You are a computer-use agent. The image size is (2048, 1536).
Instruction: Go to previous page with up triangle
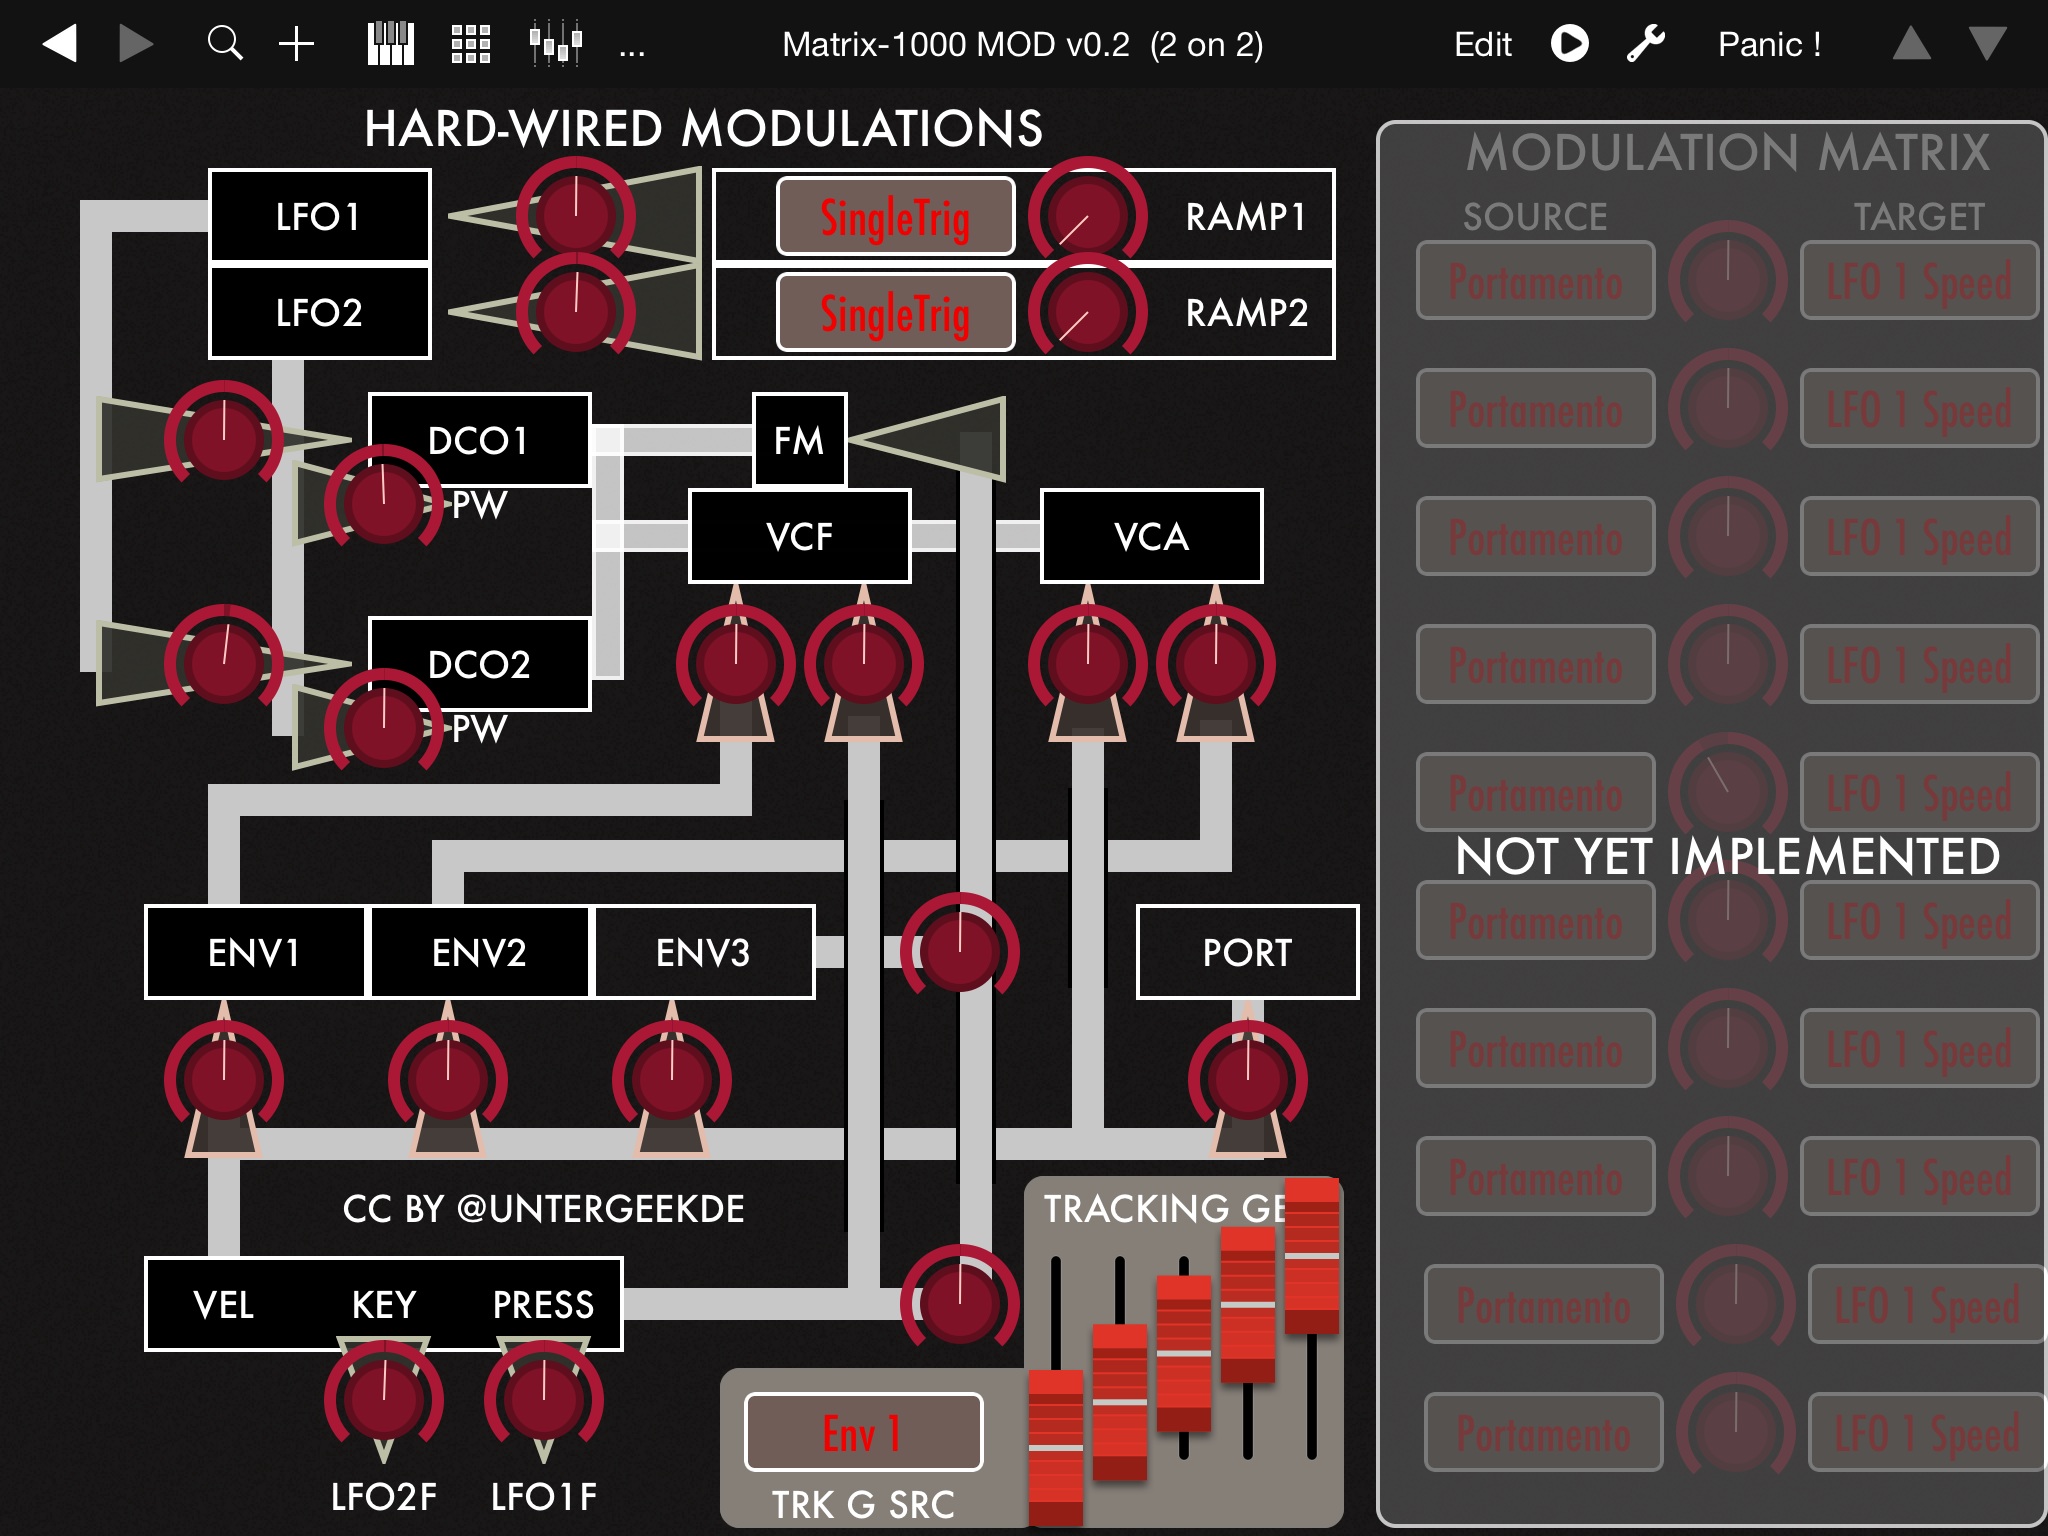click(x=1911, y=44)
